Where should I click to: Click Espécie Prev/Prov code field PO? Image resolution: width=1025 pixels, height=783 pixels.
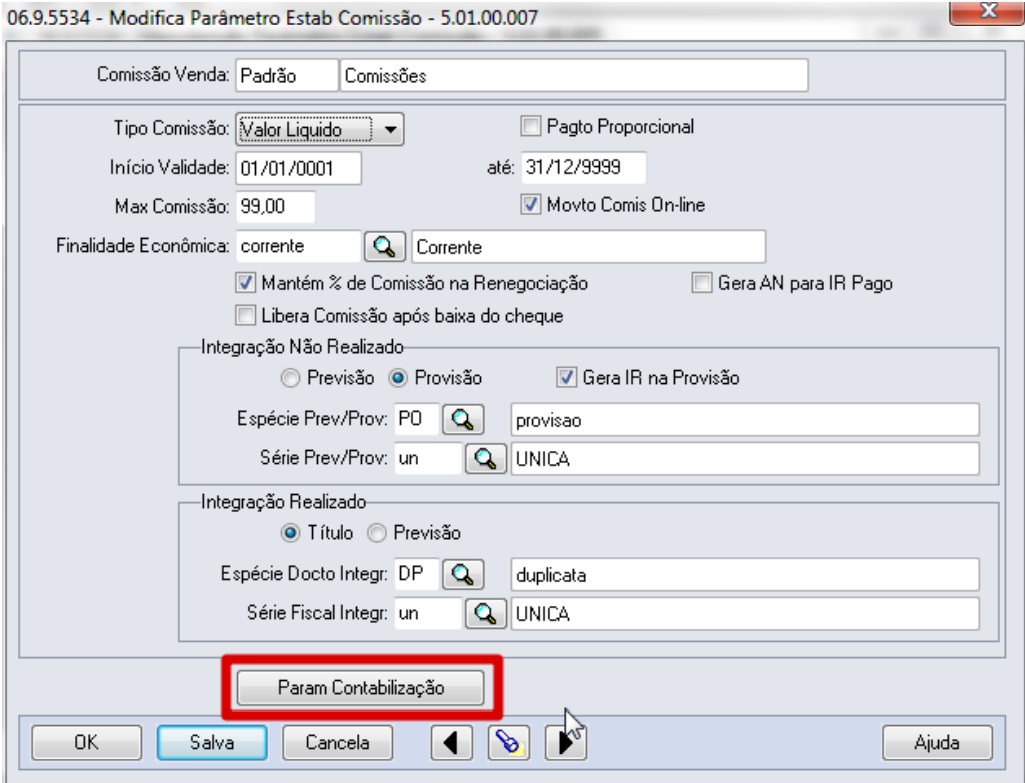416,419
